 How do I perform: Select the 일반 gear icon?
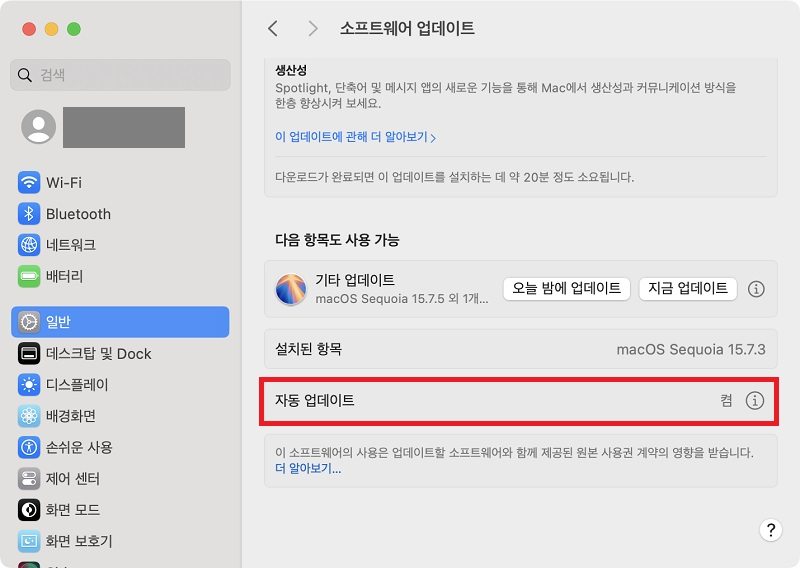[29, 322]
